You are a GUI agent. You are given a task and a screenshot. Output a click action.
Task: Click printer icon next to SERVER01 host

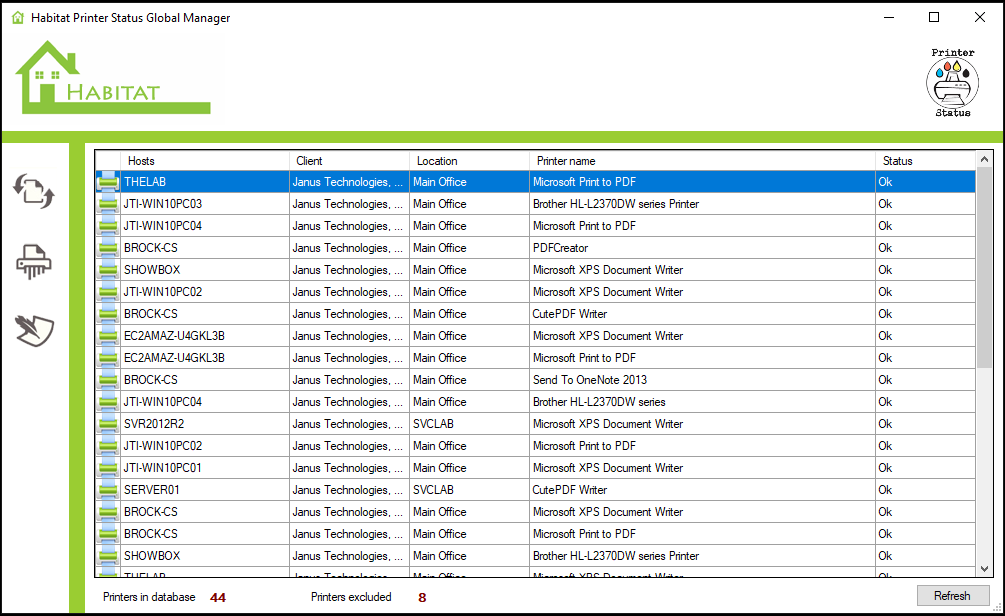coord(107,490)
